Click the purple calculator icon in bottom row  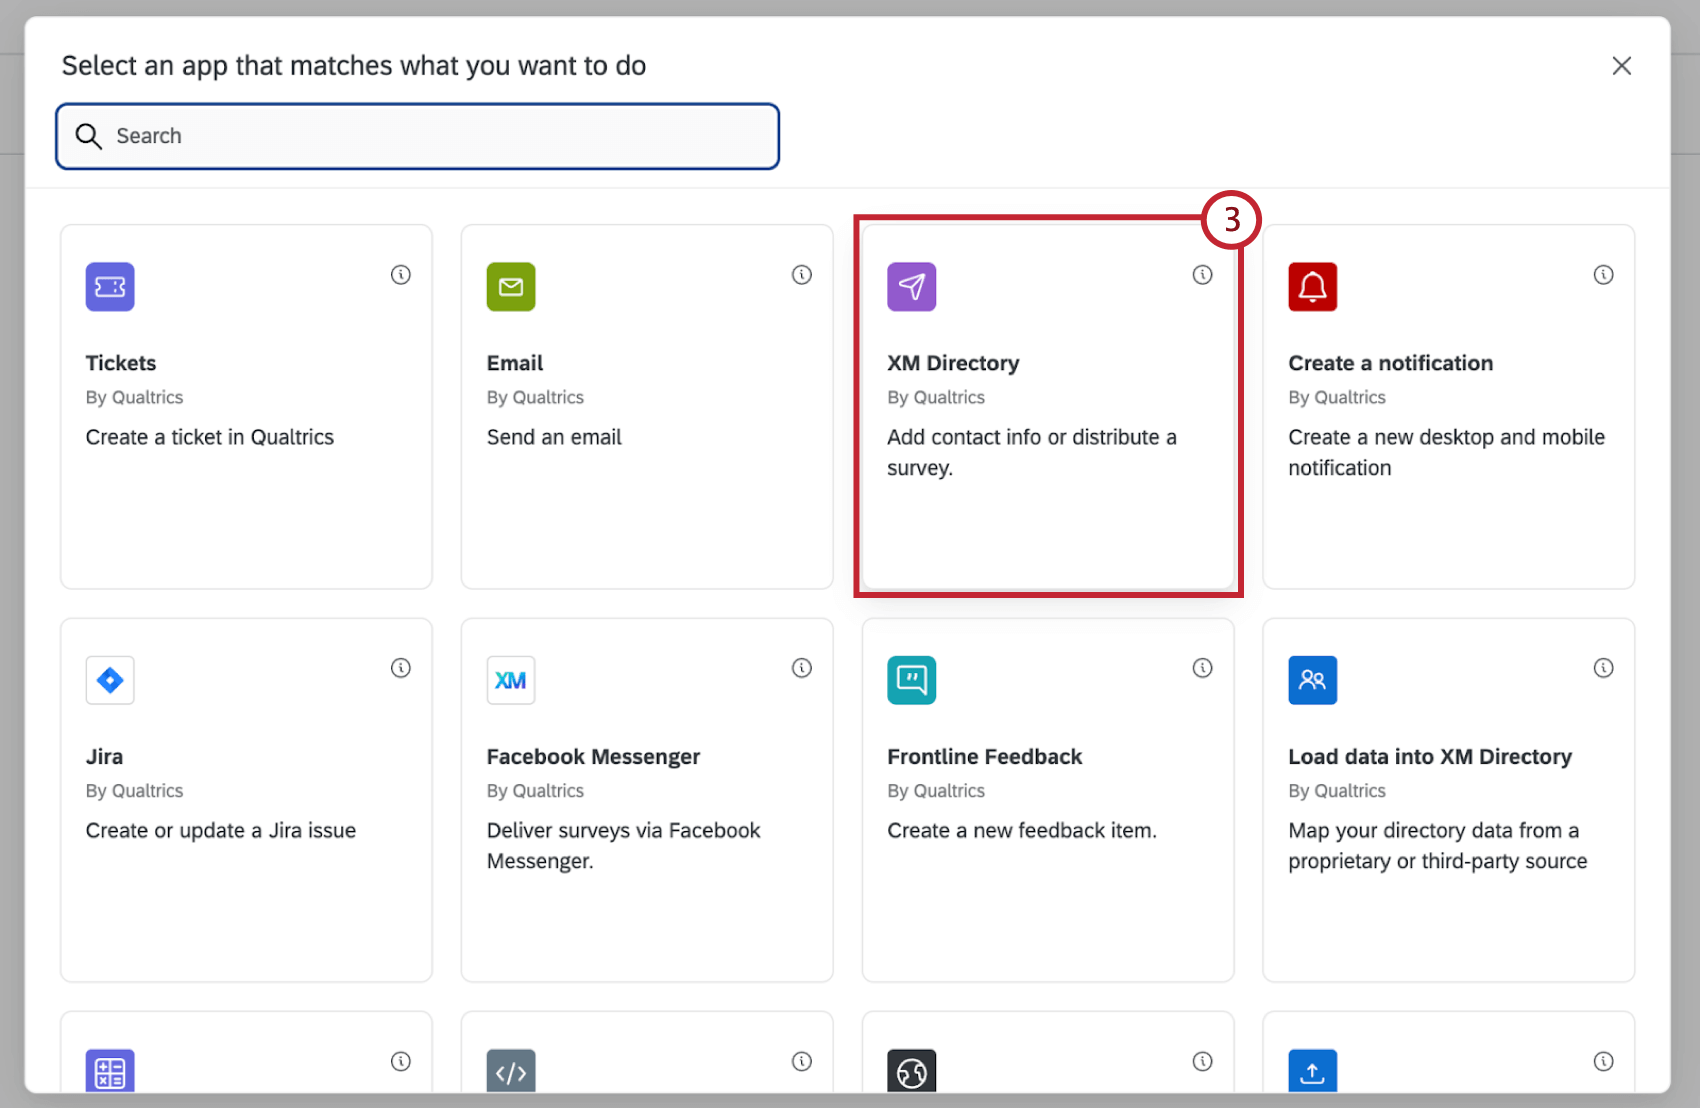click(110, 1071)
